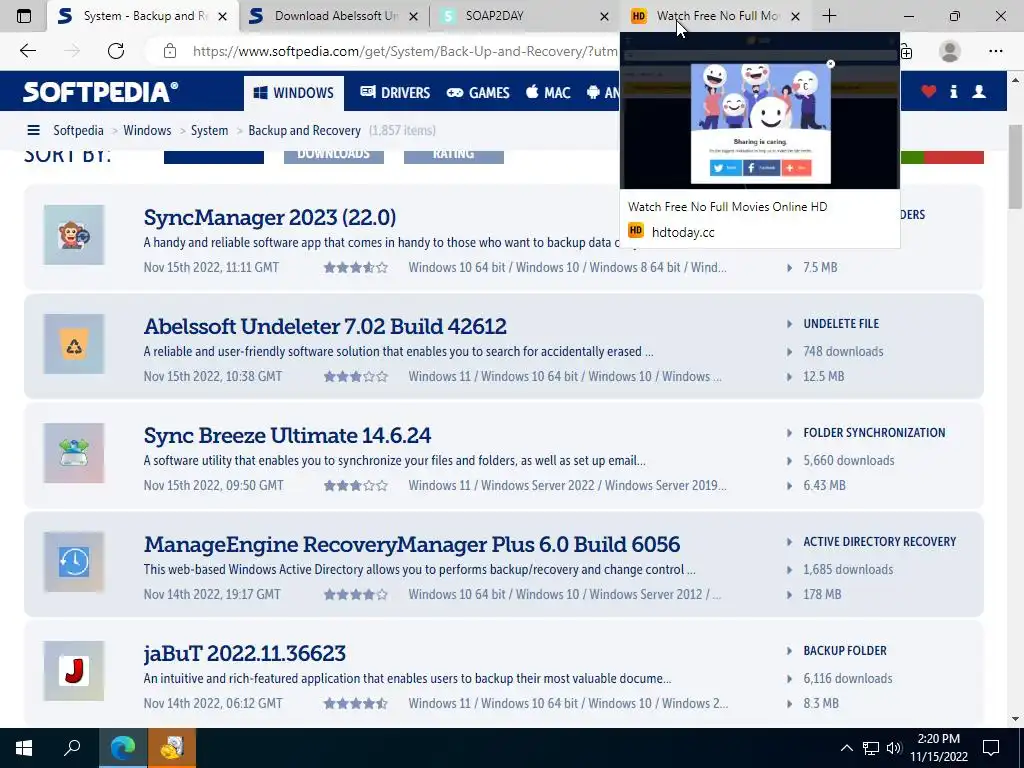Open the tab actions menu icon

pos(24,16)
